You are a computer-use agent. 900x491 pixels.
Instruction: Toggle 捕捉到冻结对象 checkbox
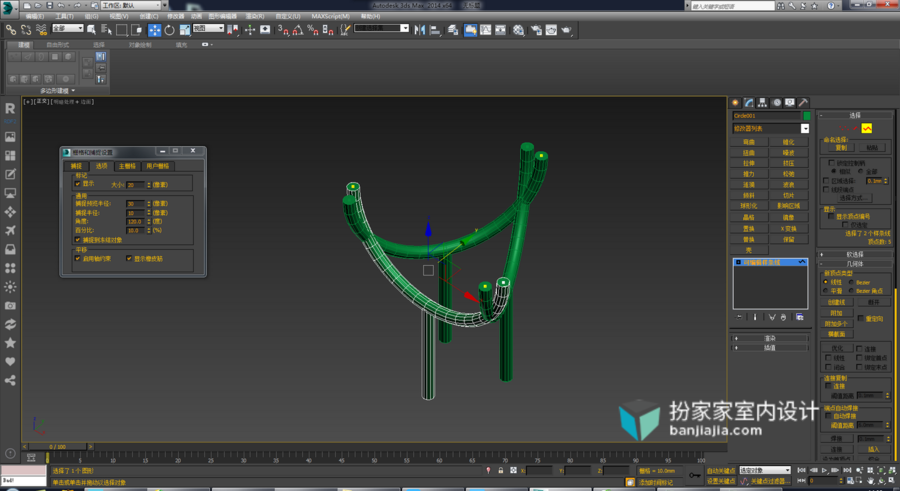pos(77,239)
